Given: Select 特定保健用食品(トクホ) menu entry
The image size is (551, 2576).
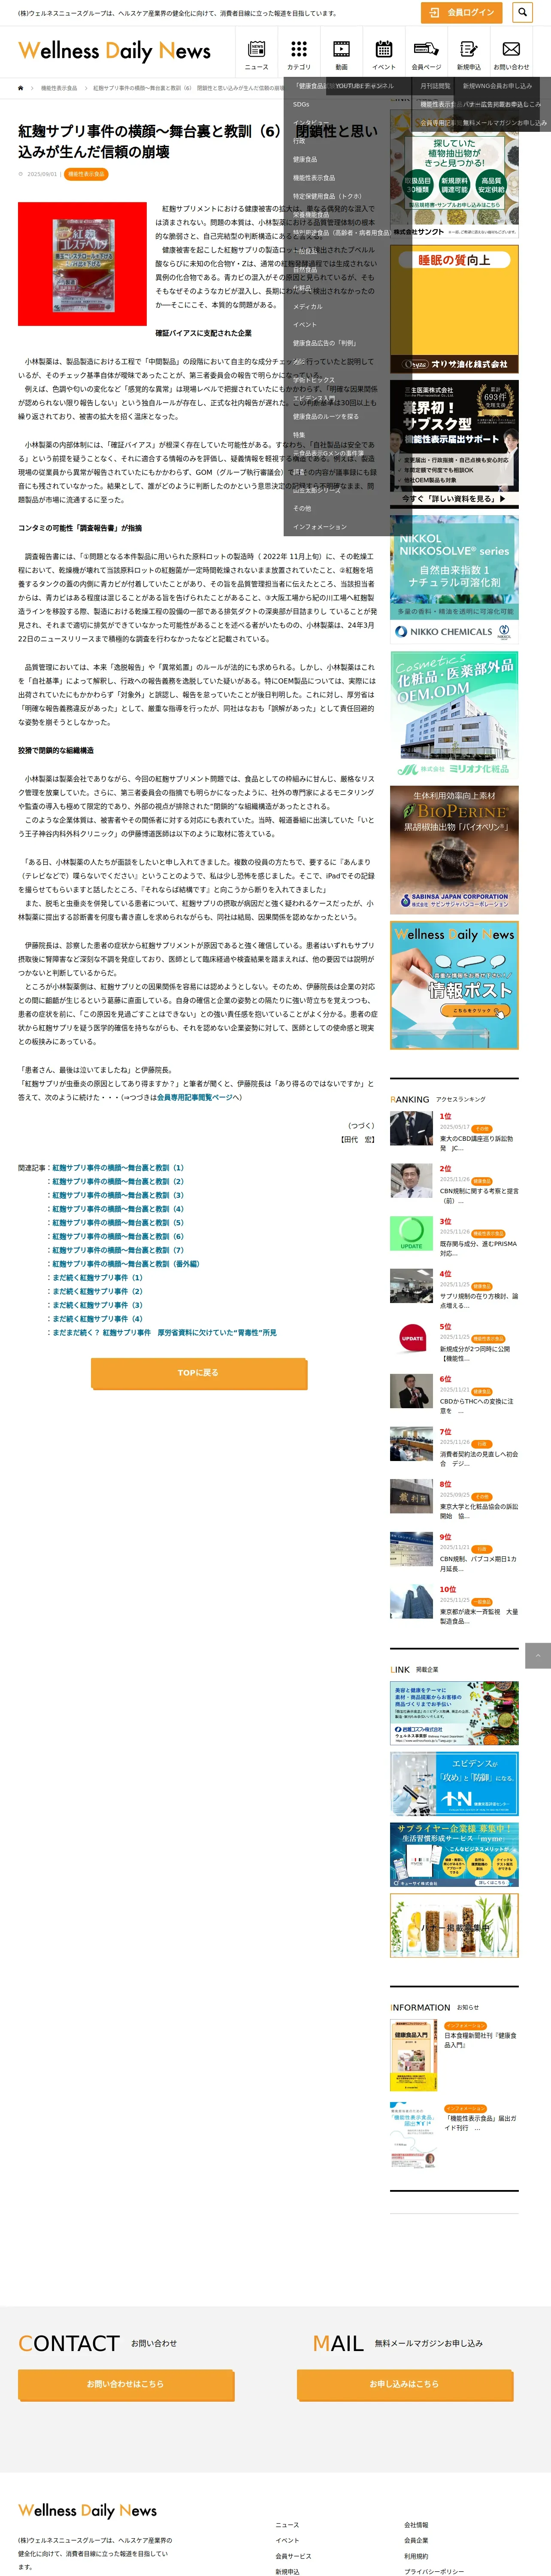Looking at the screenshot, I should pyautogui.click(x=327, y=196).
